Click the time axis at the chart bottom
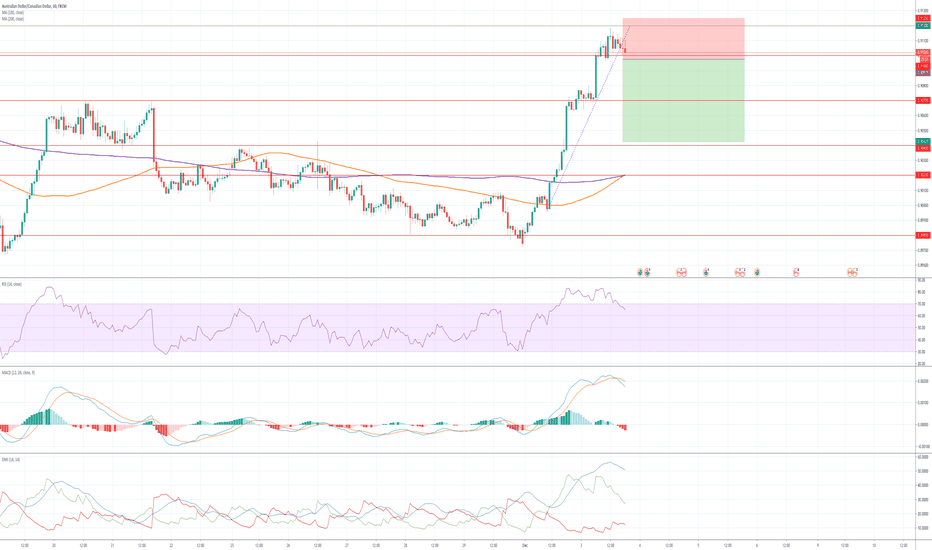Viewport: 932px width, 550px height. point(450,545)
